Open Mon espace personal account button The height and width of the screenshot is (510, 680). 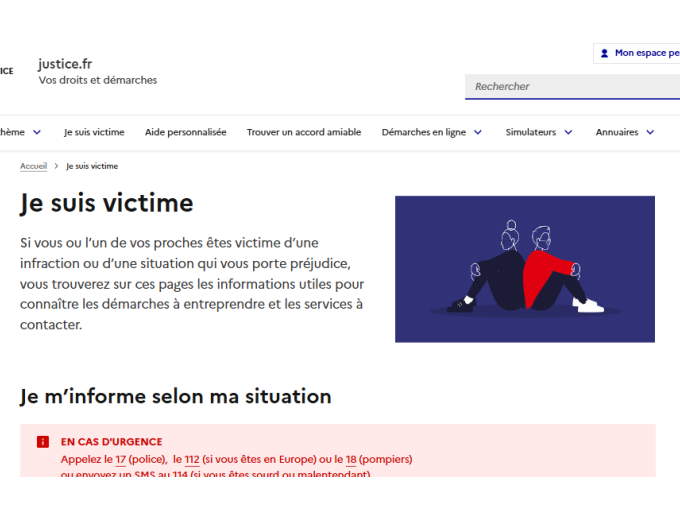[x=637, y=53]
